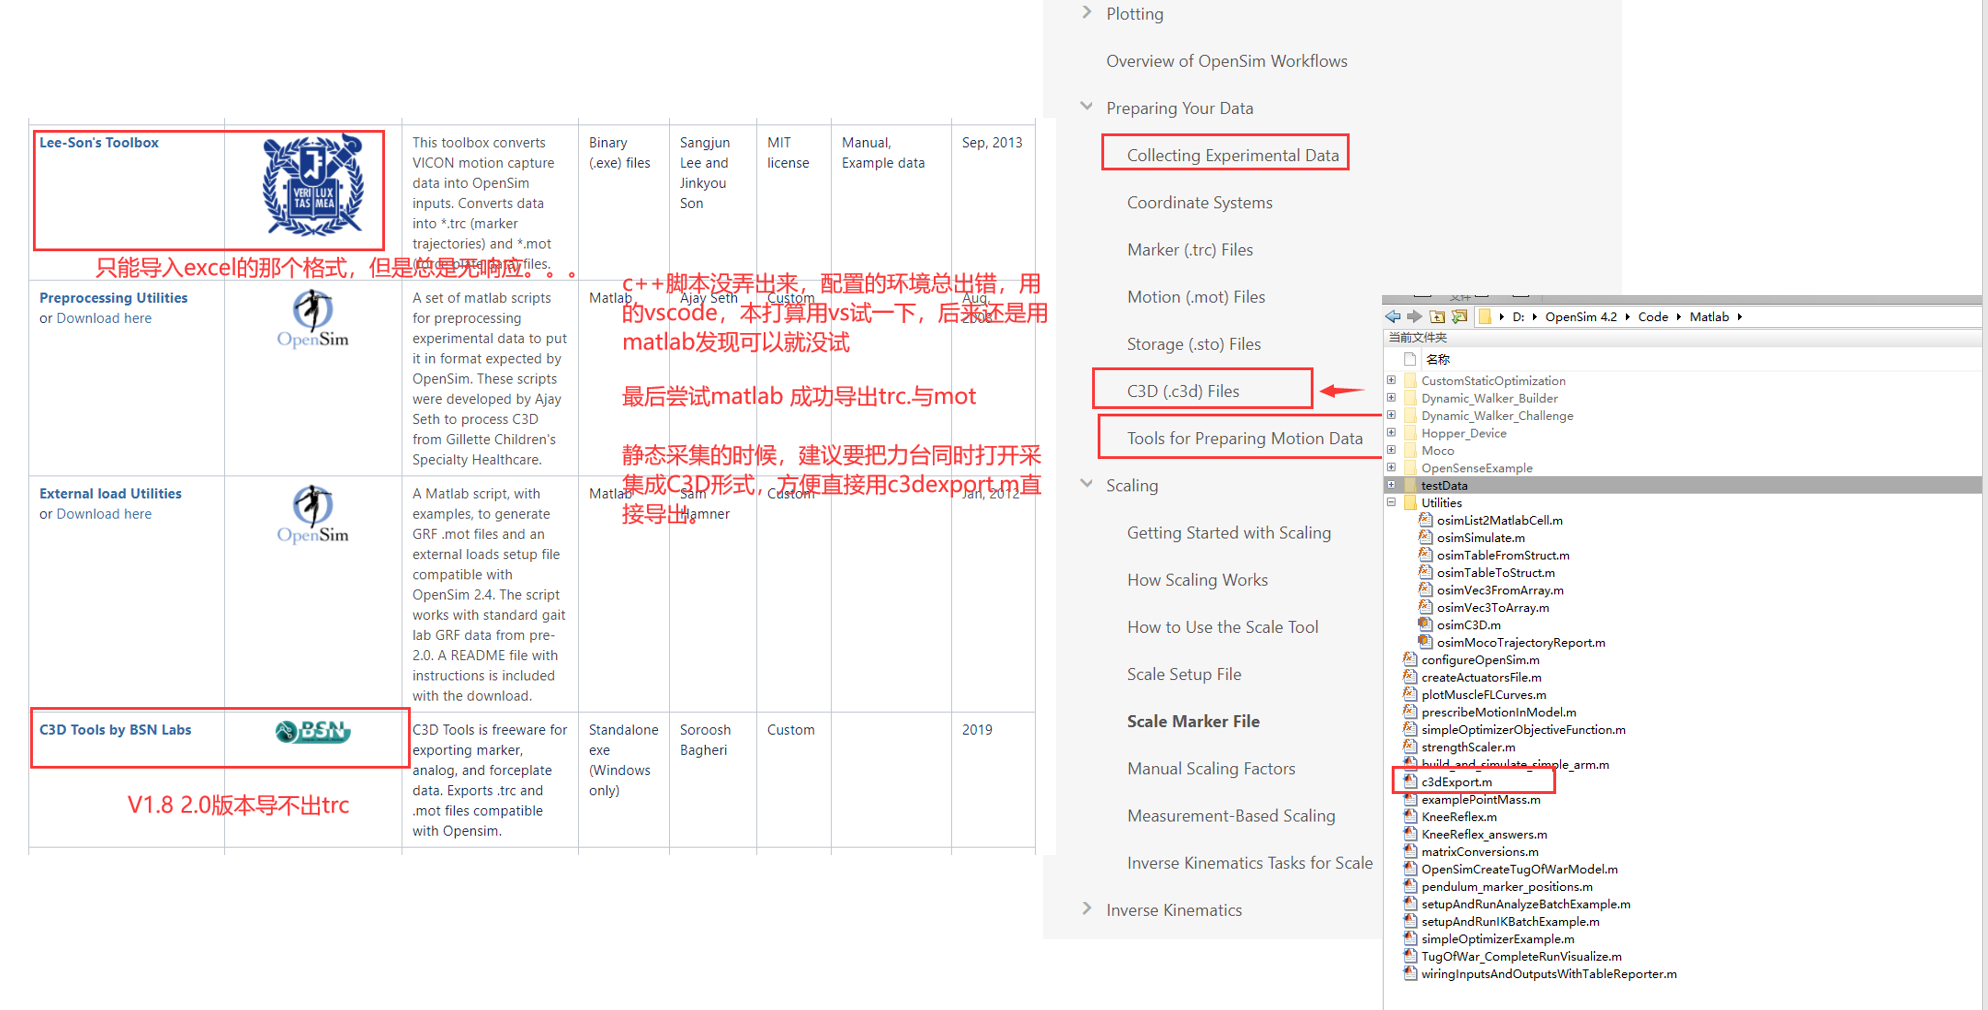This screenshot has height=1010, width=1988.
Task: Click the OpenSim logo in Preprocessing Utilities row
Action: (x=313, y=318)
